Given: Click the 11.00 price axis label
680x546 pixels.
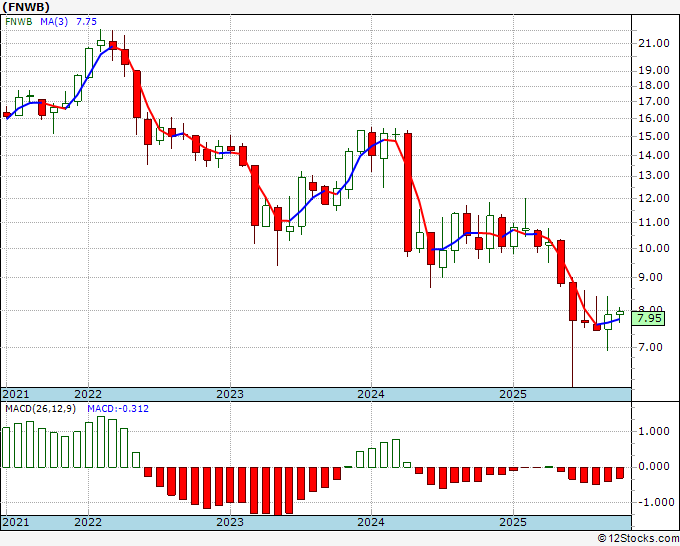Looking at the screenshot, I should tap(654, 222).
